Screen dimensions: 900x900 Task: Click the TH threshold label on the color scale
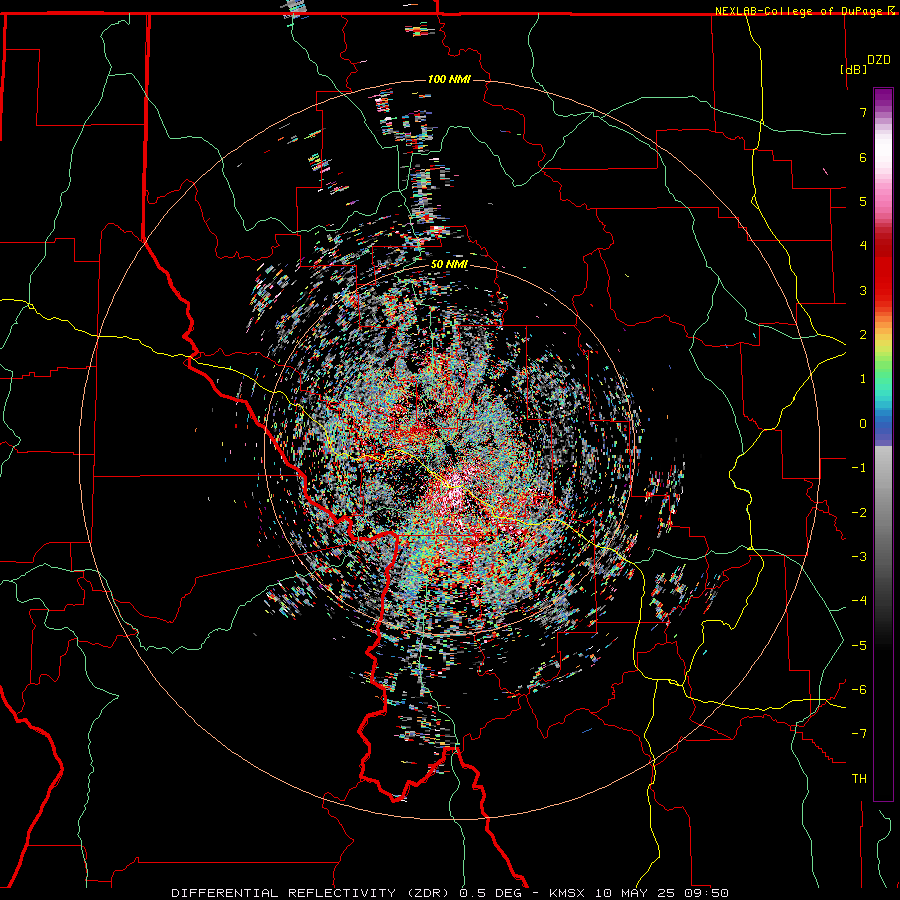pyautogui.click(x=859, y=779)
